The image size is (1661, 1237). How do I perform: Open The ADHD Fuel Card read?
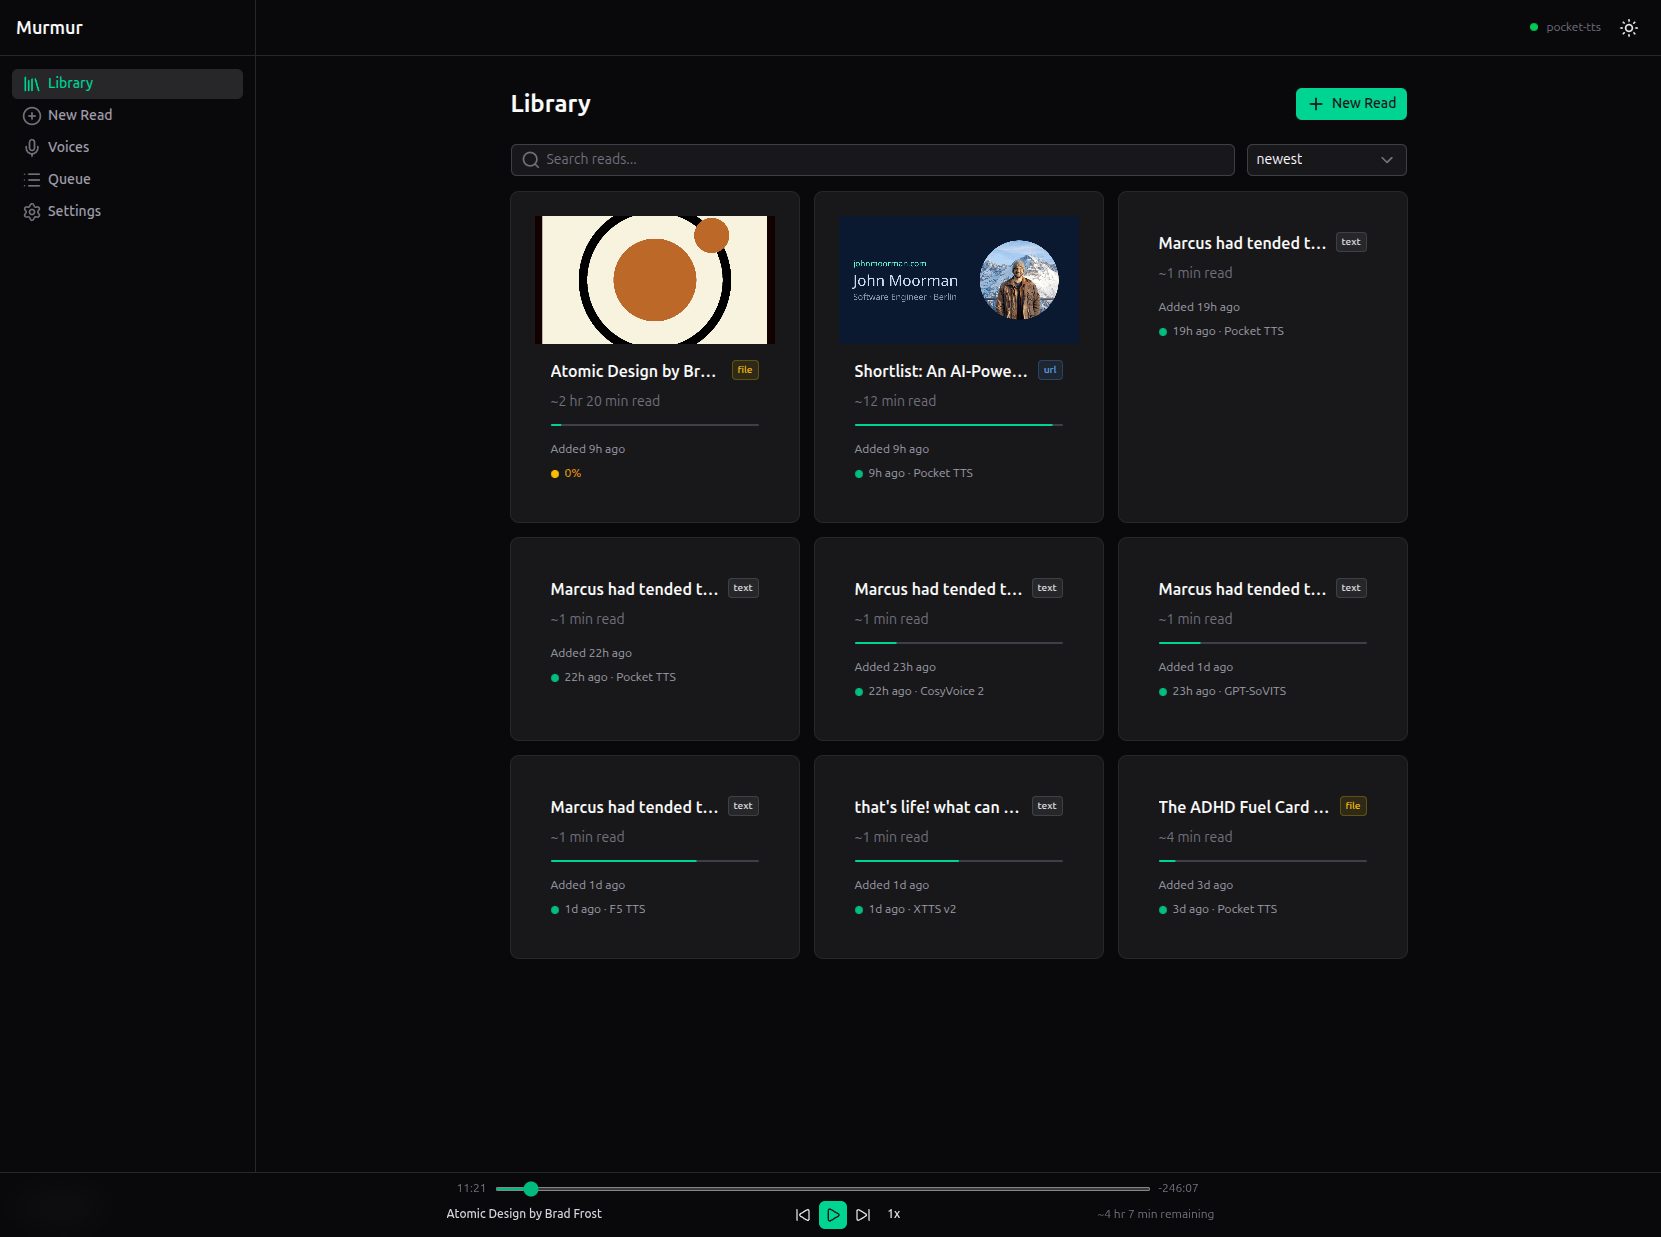pyautogui.click(x=1243, y=807)
